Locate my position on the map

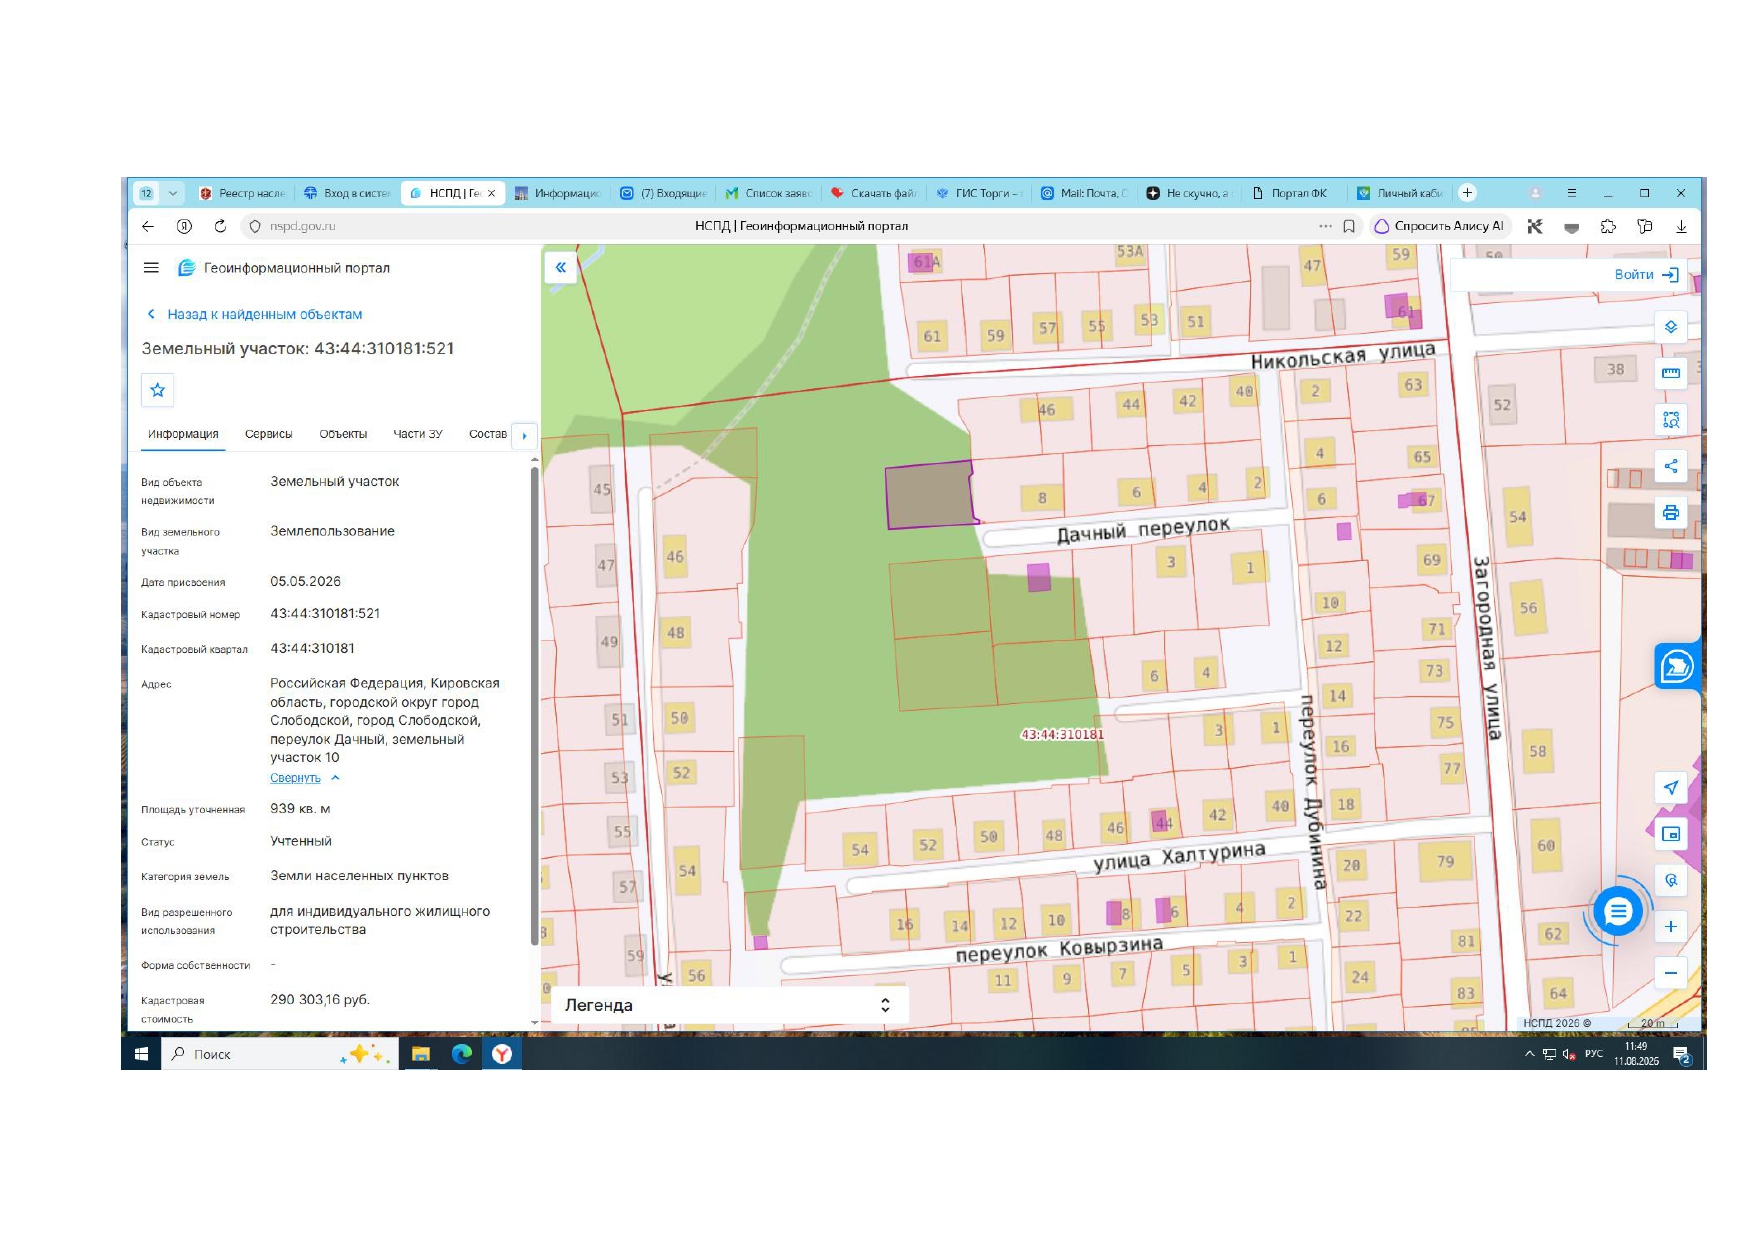click(x=1670, y=787)
